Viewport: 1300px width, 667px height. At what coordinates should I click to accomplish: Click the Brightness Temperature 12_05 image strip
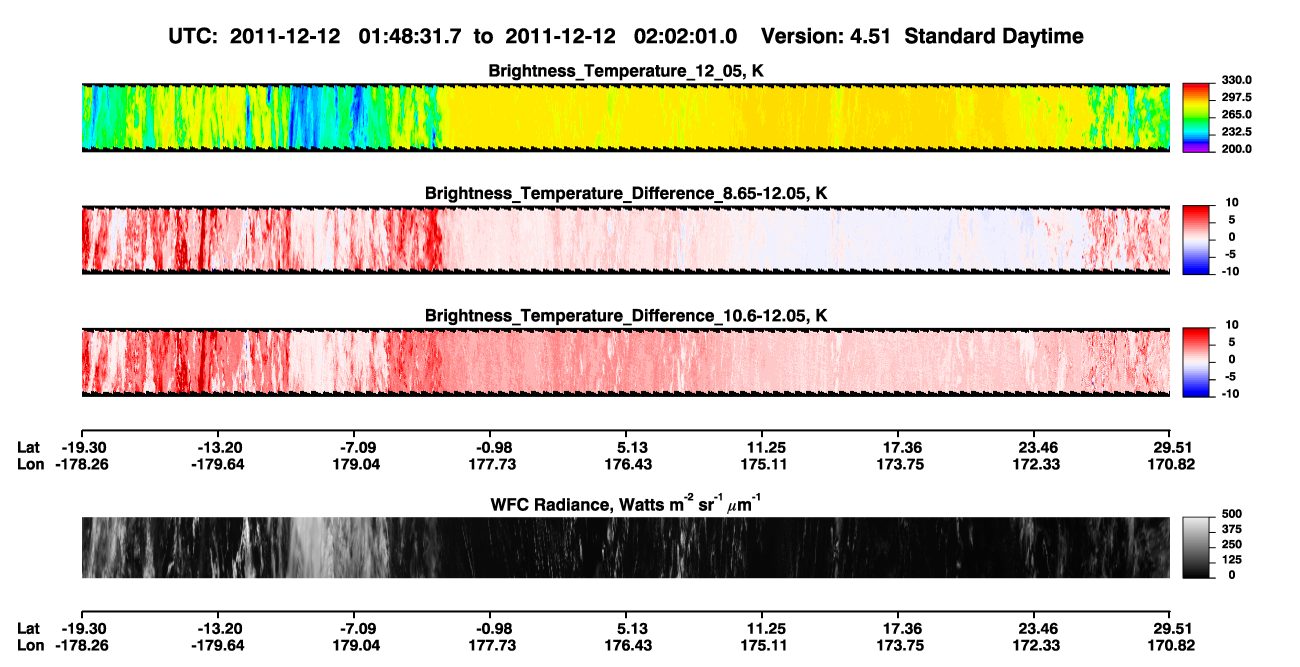625,117
